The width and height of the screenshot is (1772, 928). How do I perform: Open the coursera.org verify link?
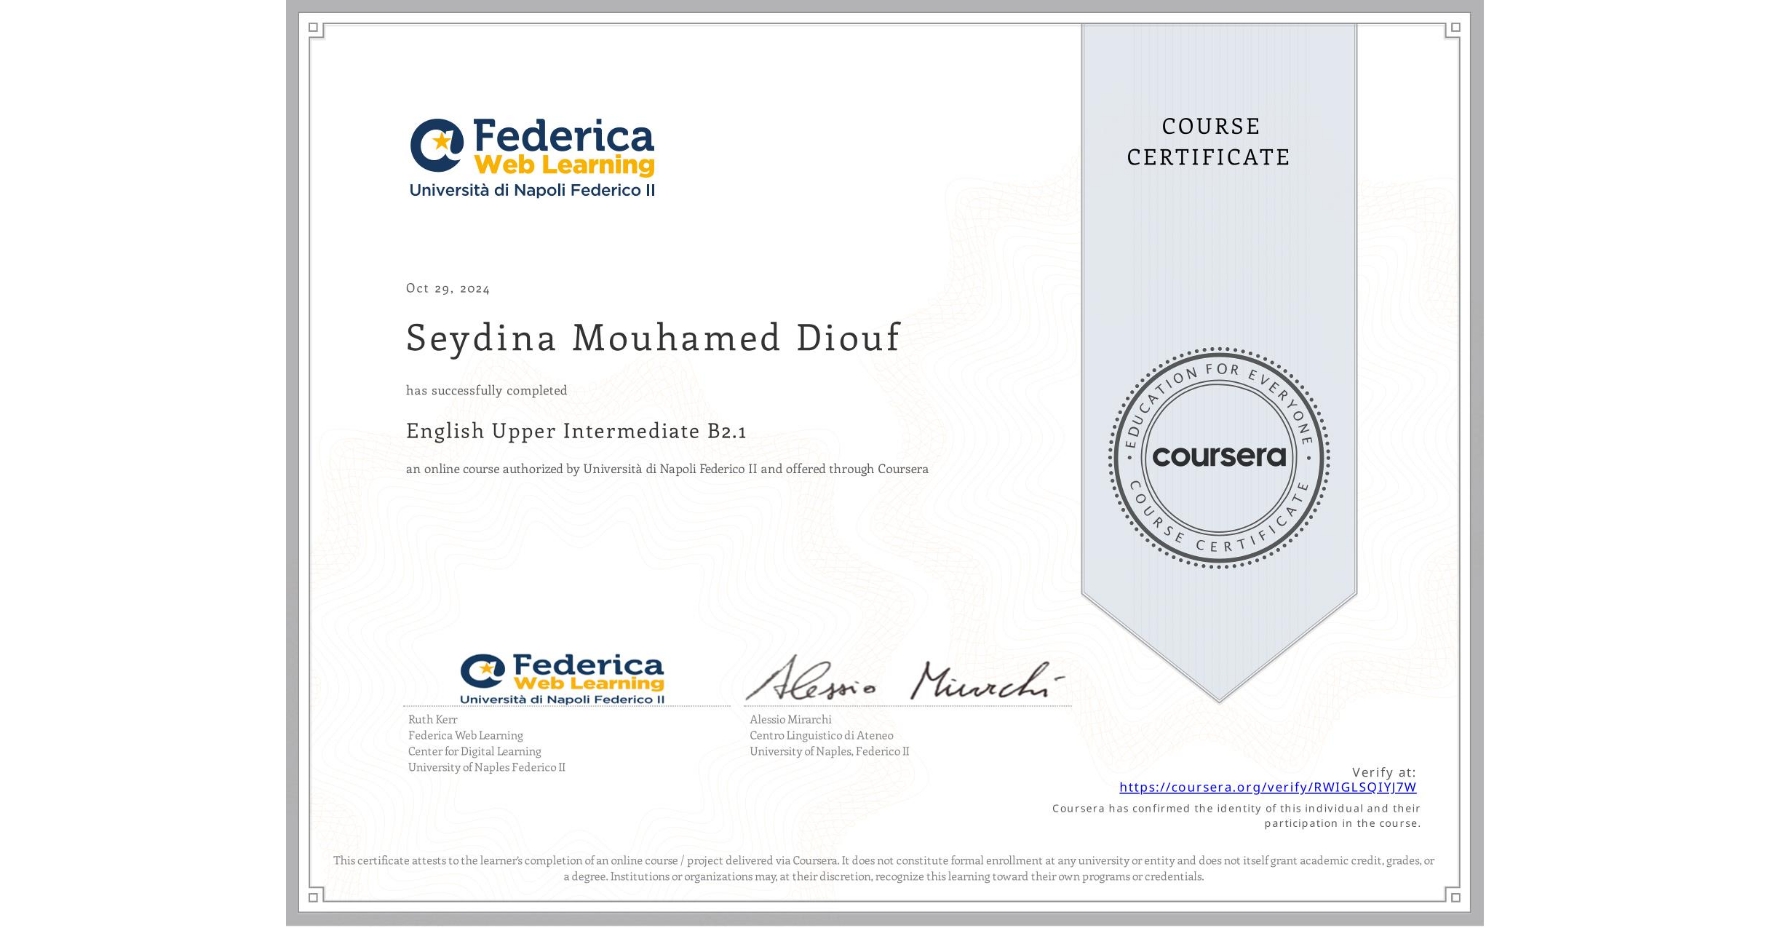[x=1267, y=787]
